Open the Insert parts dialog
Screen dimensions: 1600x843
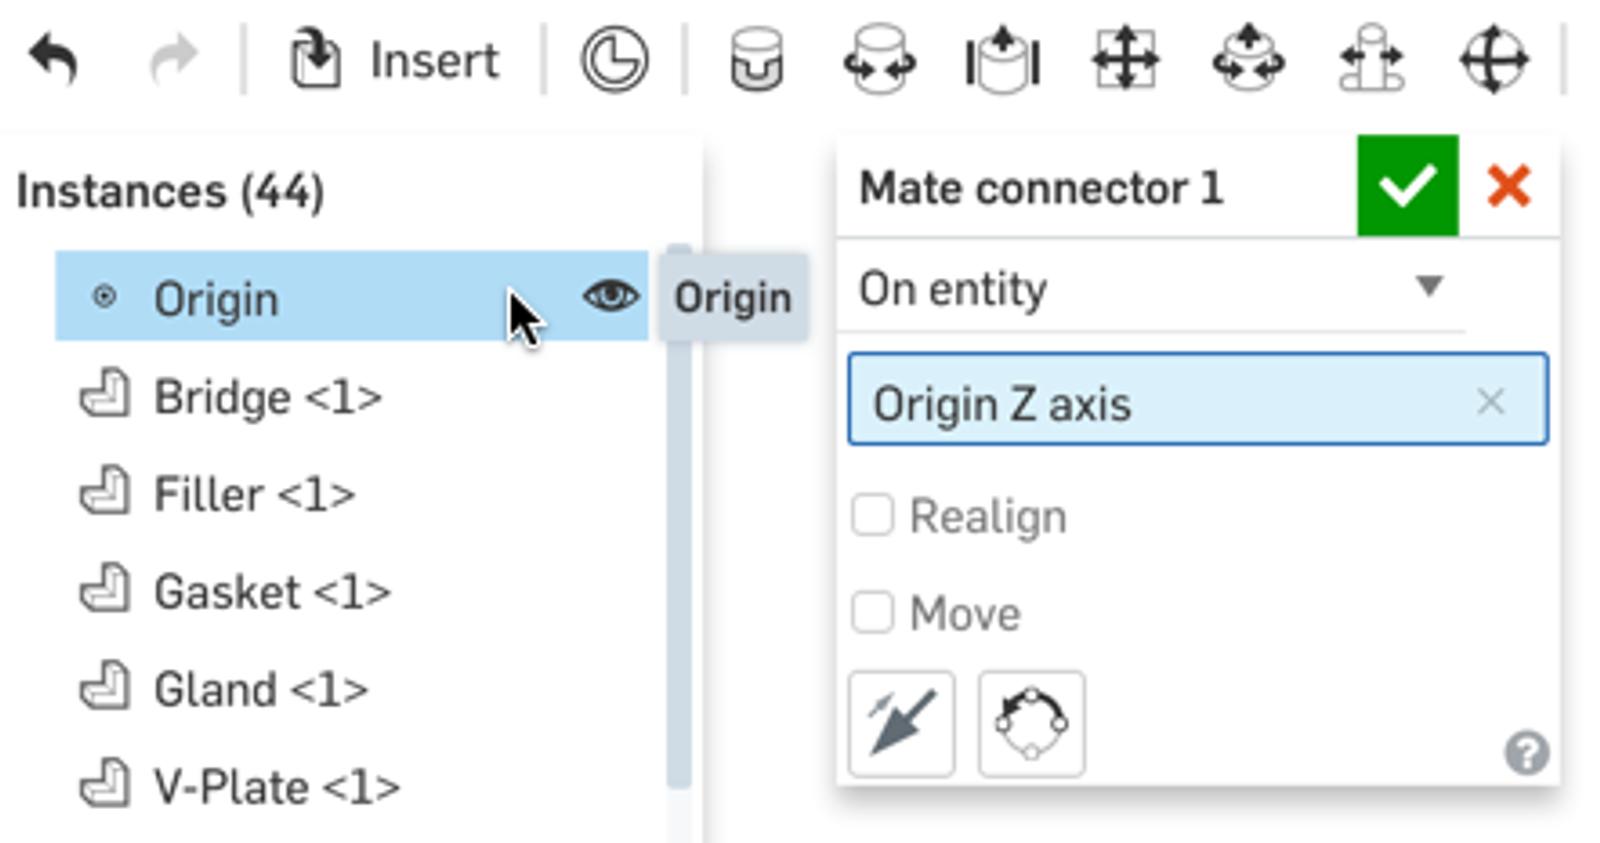394,60
